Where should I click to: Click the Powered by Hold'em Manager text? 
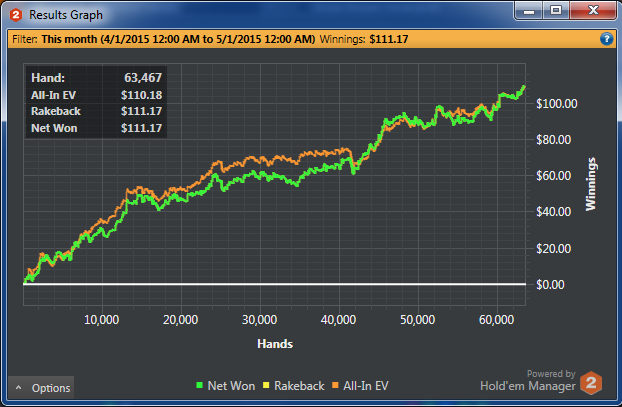click(528, 380)
